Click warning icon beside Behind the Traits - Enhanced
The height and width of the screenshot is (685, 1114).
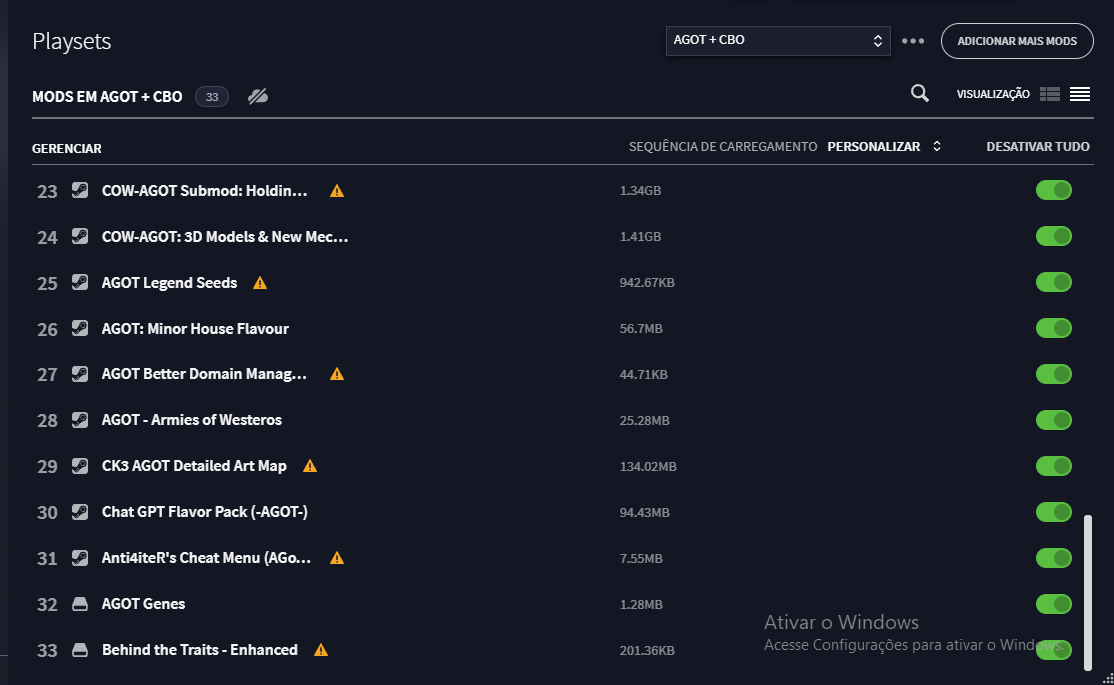point(321,650)
